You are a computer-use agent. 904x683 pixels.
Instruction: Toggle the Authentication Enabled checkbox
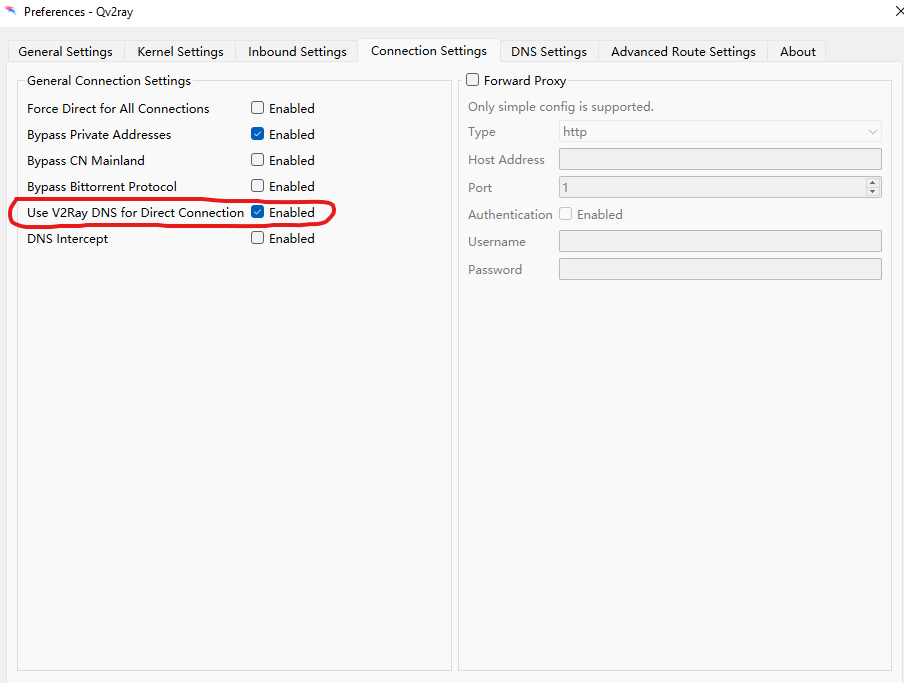(x=566, y=214)
